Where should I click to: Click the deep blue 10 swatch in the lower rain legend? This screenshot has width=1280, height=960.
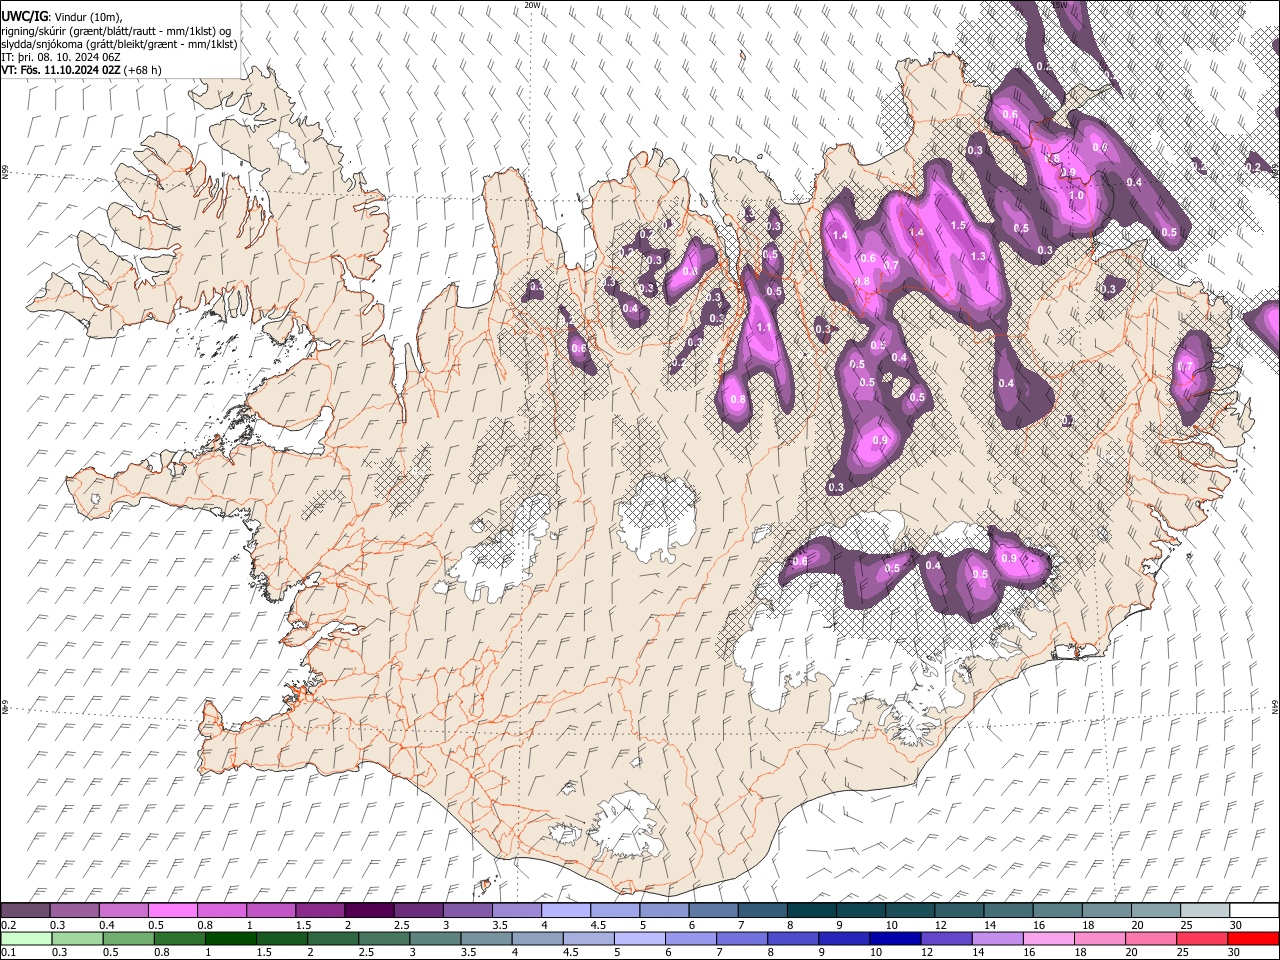[x=894, y=938]
